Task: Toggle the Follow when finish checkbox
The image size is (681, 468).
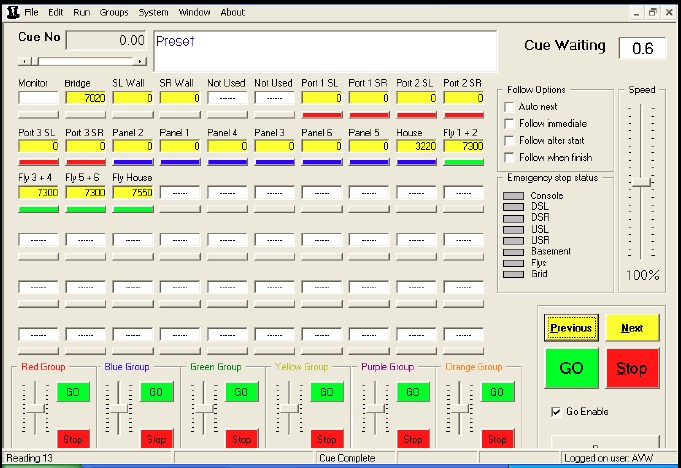Action: click(511, 157)
